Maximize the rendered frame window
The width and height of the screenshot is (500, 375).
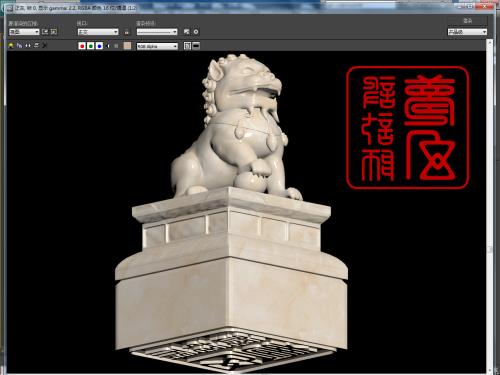[471, 6]
